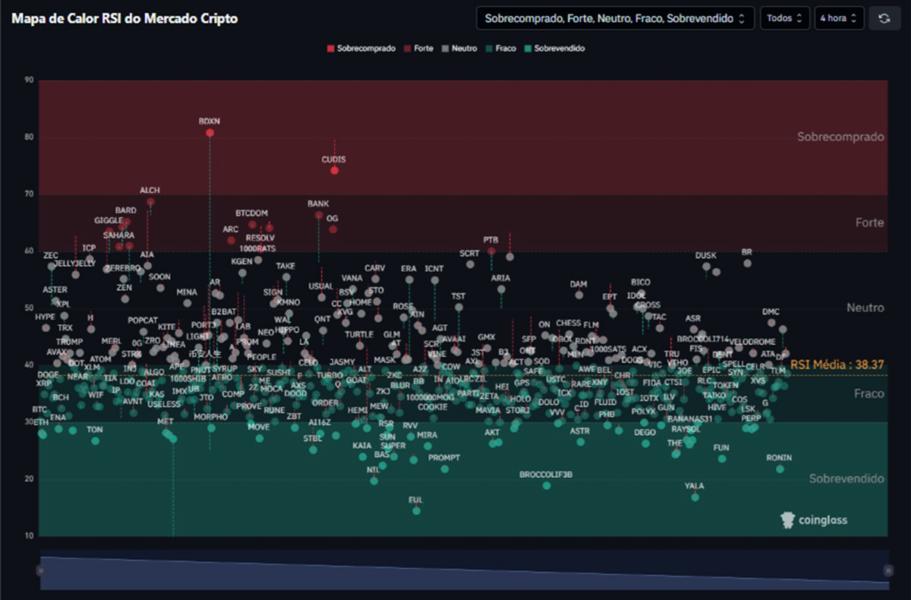Click the BDXN bubble in the overbought zone

click(210, 130)
